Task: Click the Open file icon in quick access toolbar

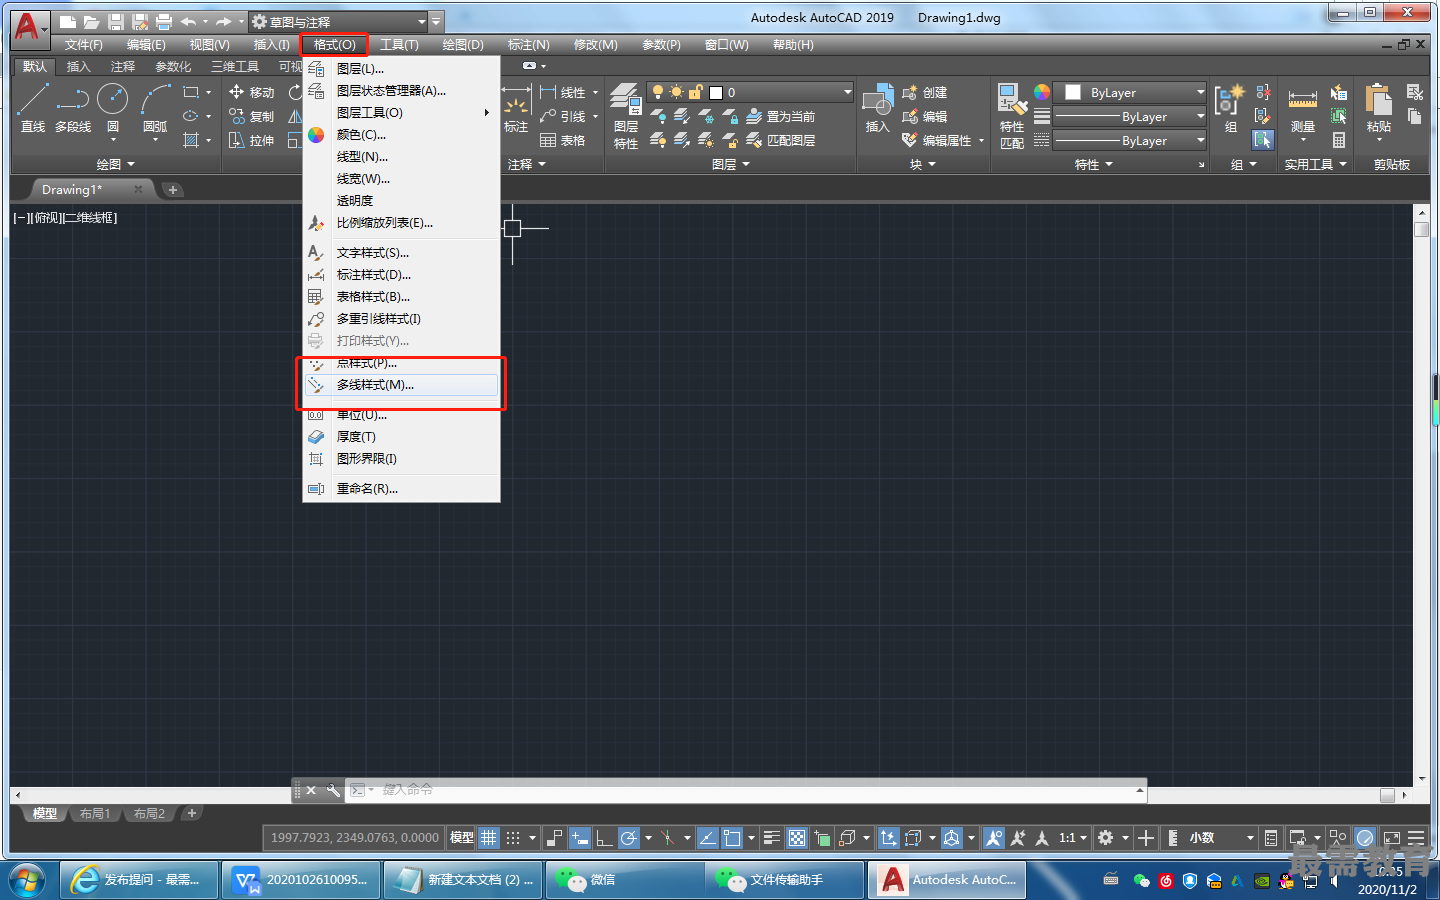Action: 91,21
